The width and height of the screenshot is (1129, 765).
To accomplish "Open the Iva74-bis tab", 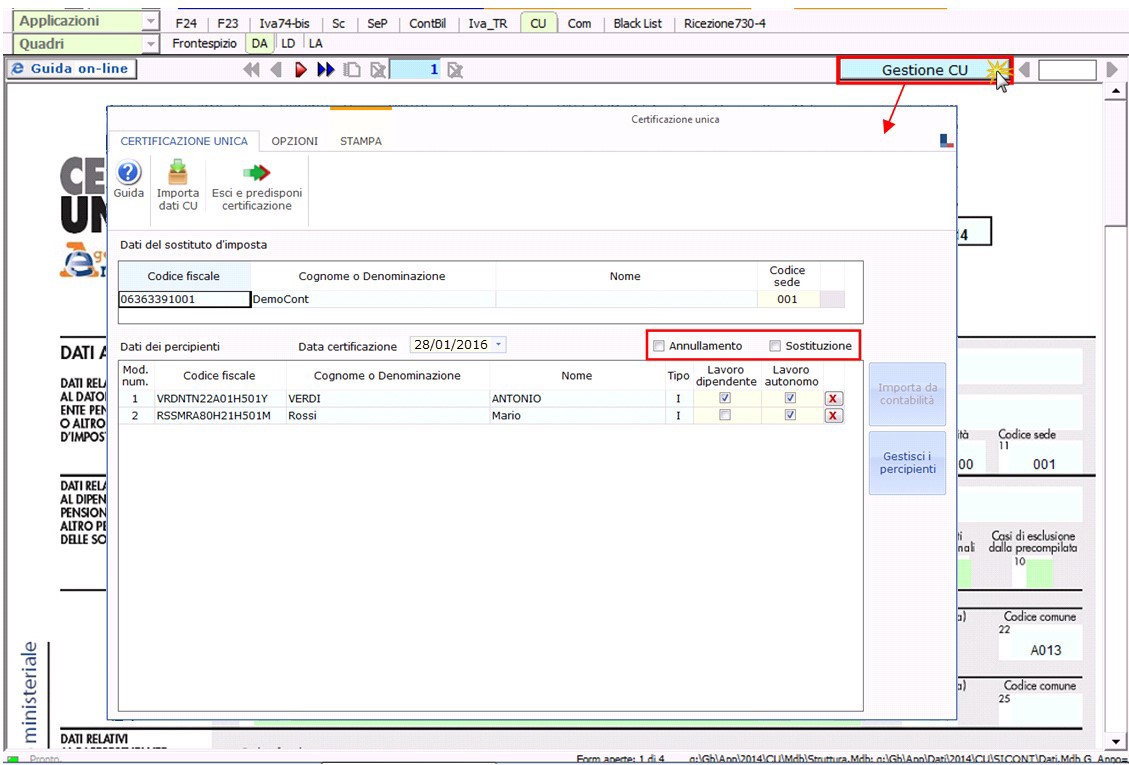I will pyautogui.click(x=284, y=24).
